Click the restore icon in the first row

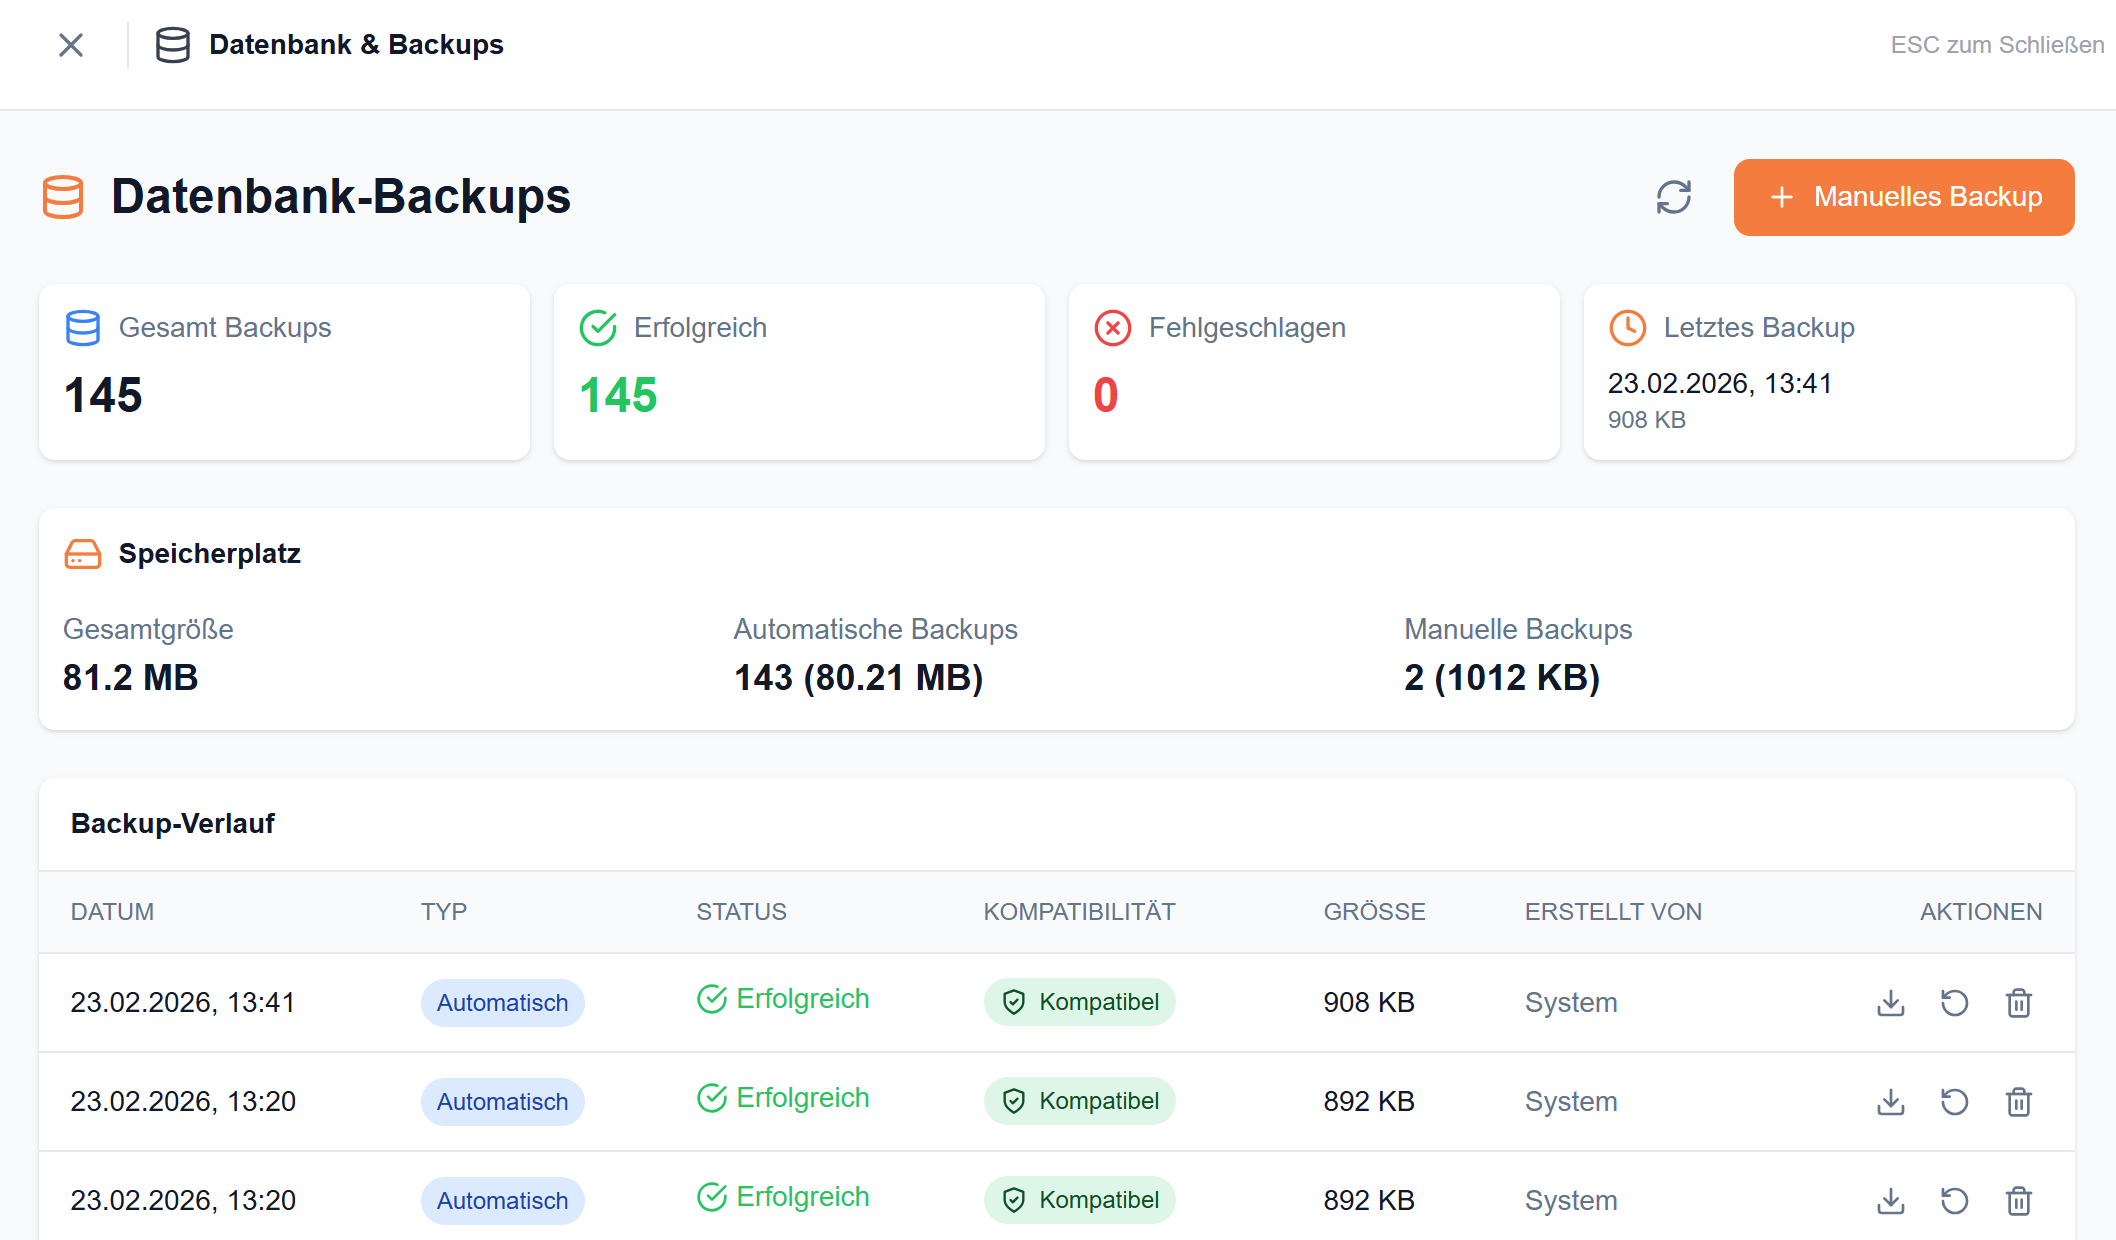pyautogui.click(x=1956, y=1002)
